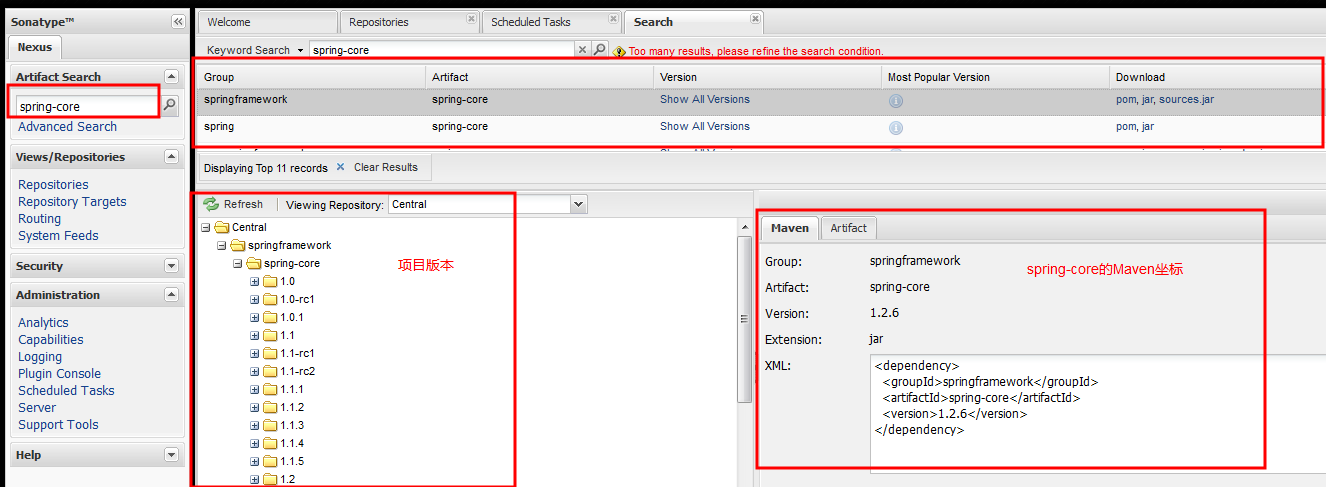This screenshot has width=1326, height=487.
Task: Collapse the springframework tree node
Action: (x=222, y=246)
